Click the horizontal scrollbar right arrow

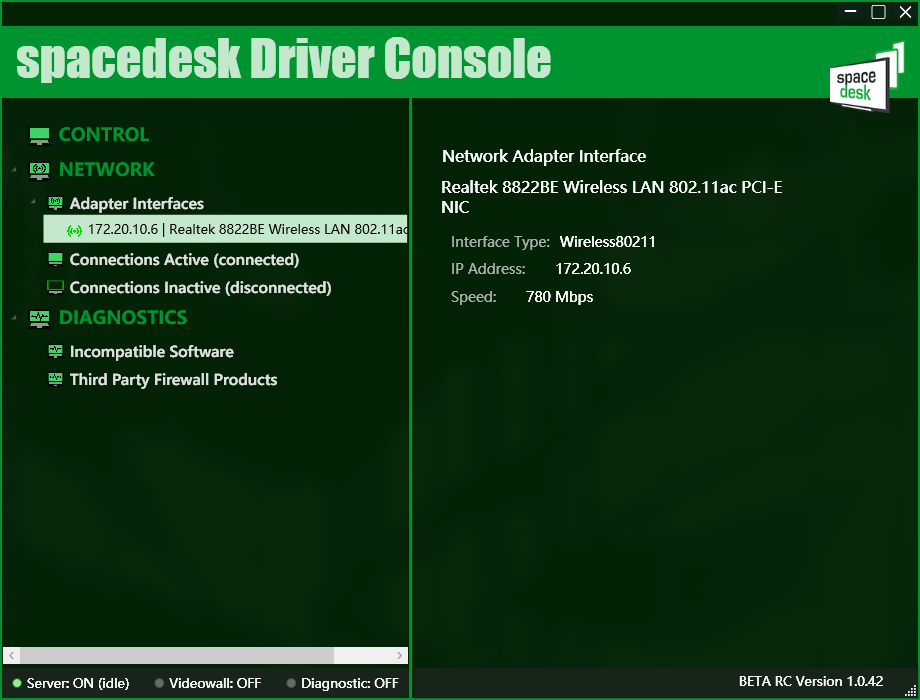pyautogui.click(x=401, y=655)
